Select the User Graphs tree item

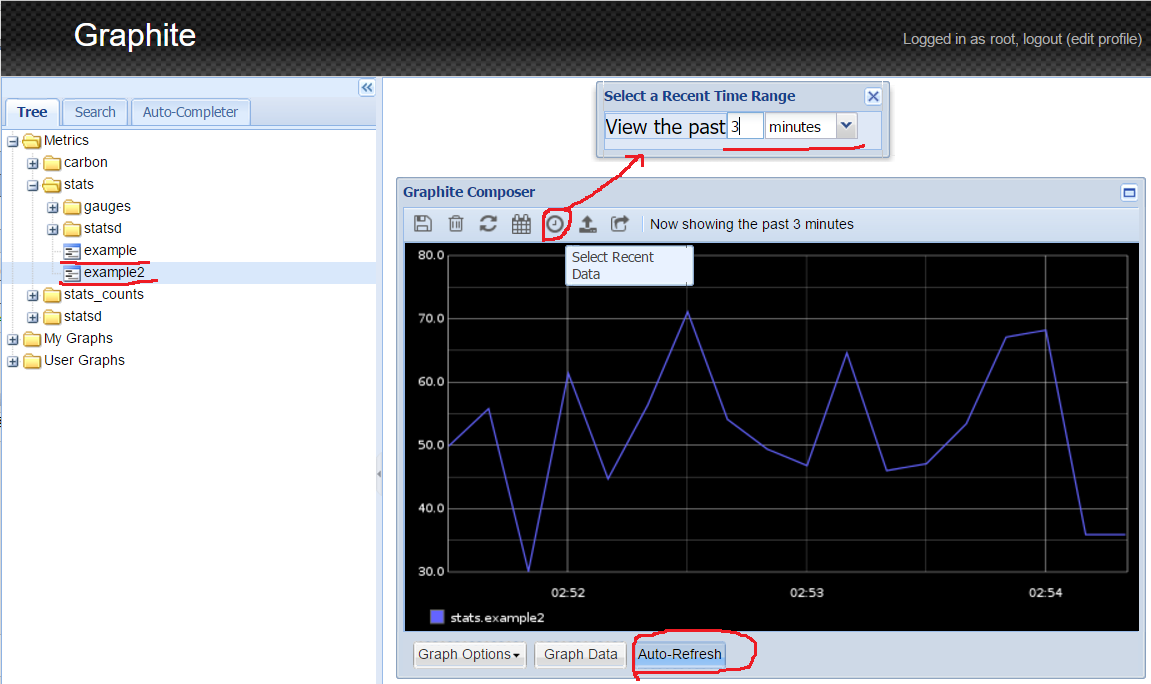(84, 360)
